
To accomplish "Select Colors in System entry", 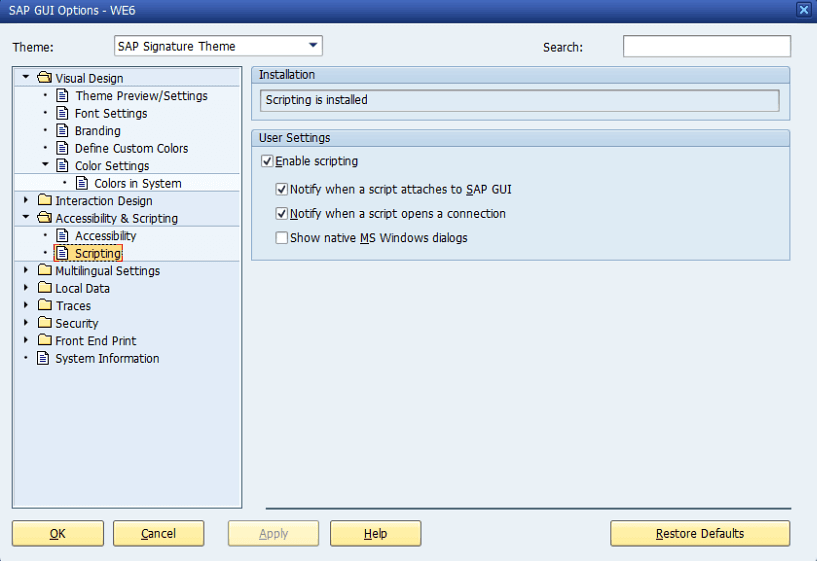I will pyautogui.click(x=138, y=183).
